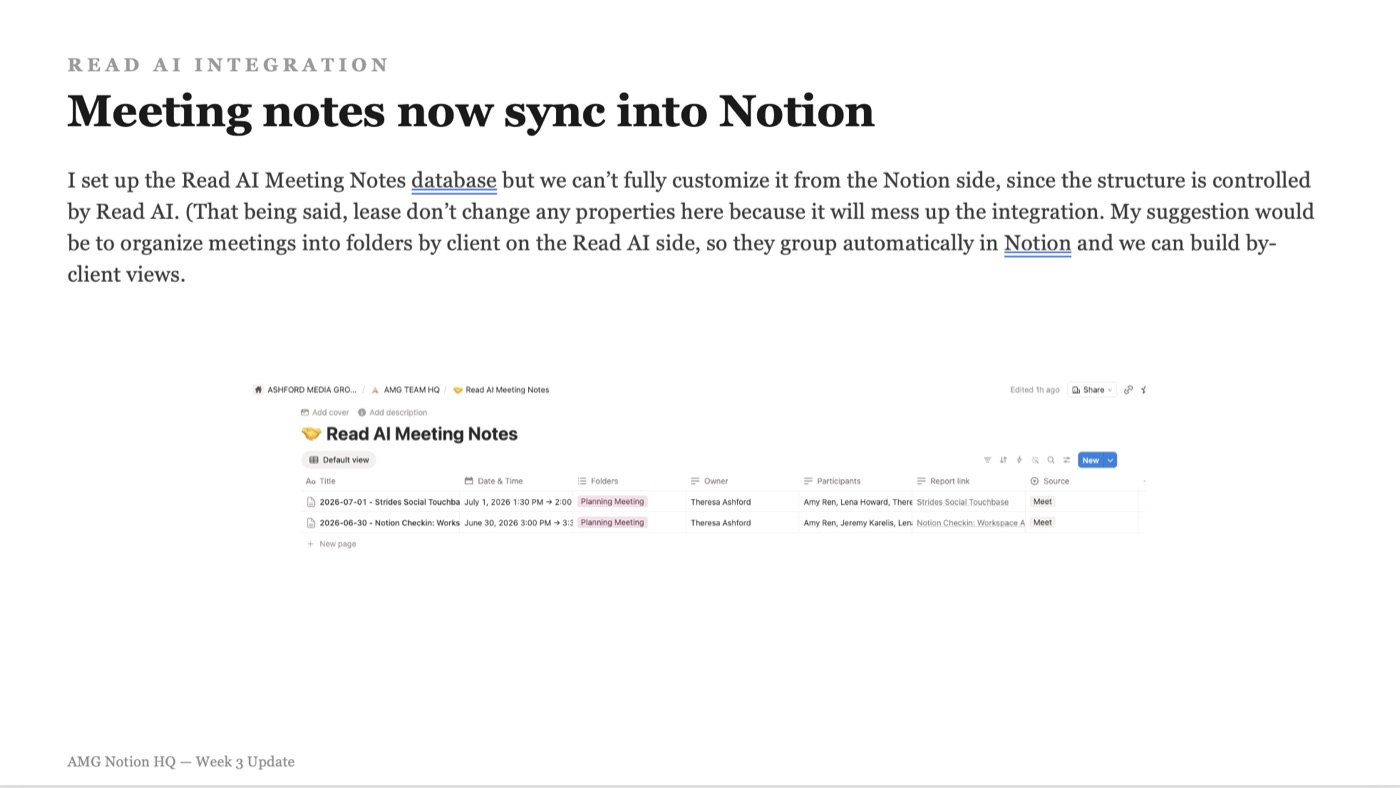Click the handshake page icon beside the title
Image resolution: width=1400 pixels, height=788 pixels.
(311, 434)
